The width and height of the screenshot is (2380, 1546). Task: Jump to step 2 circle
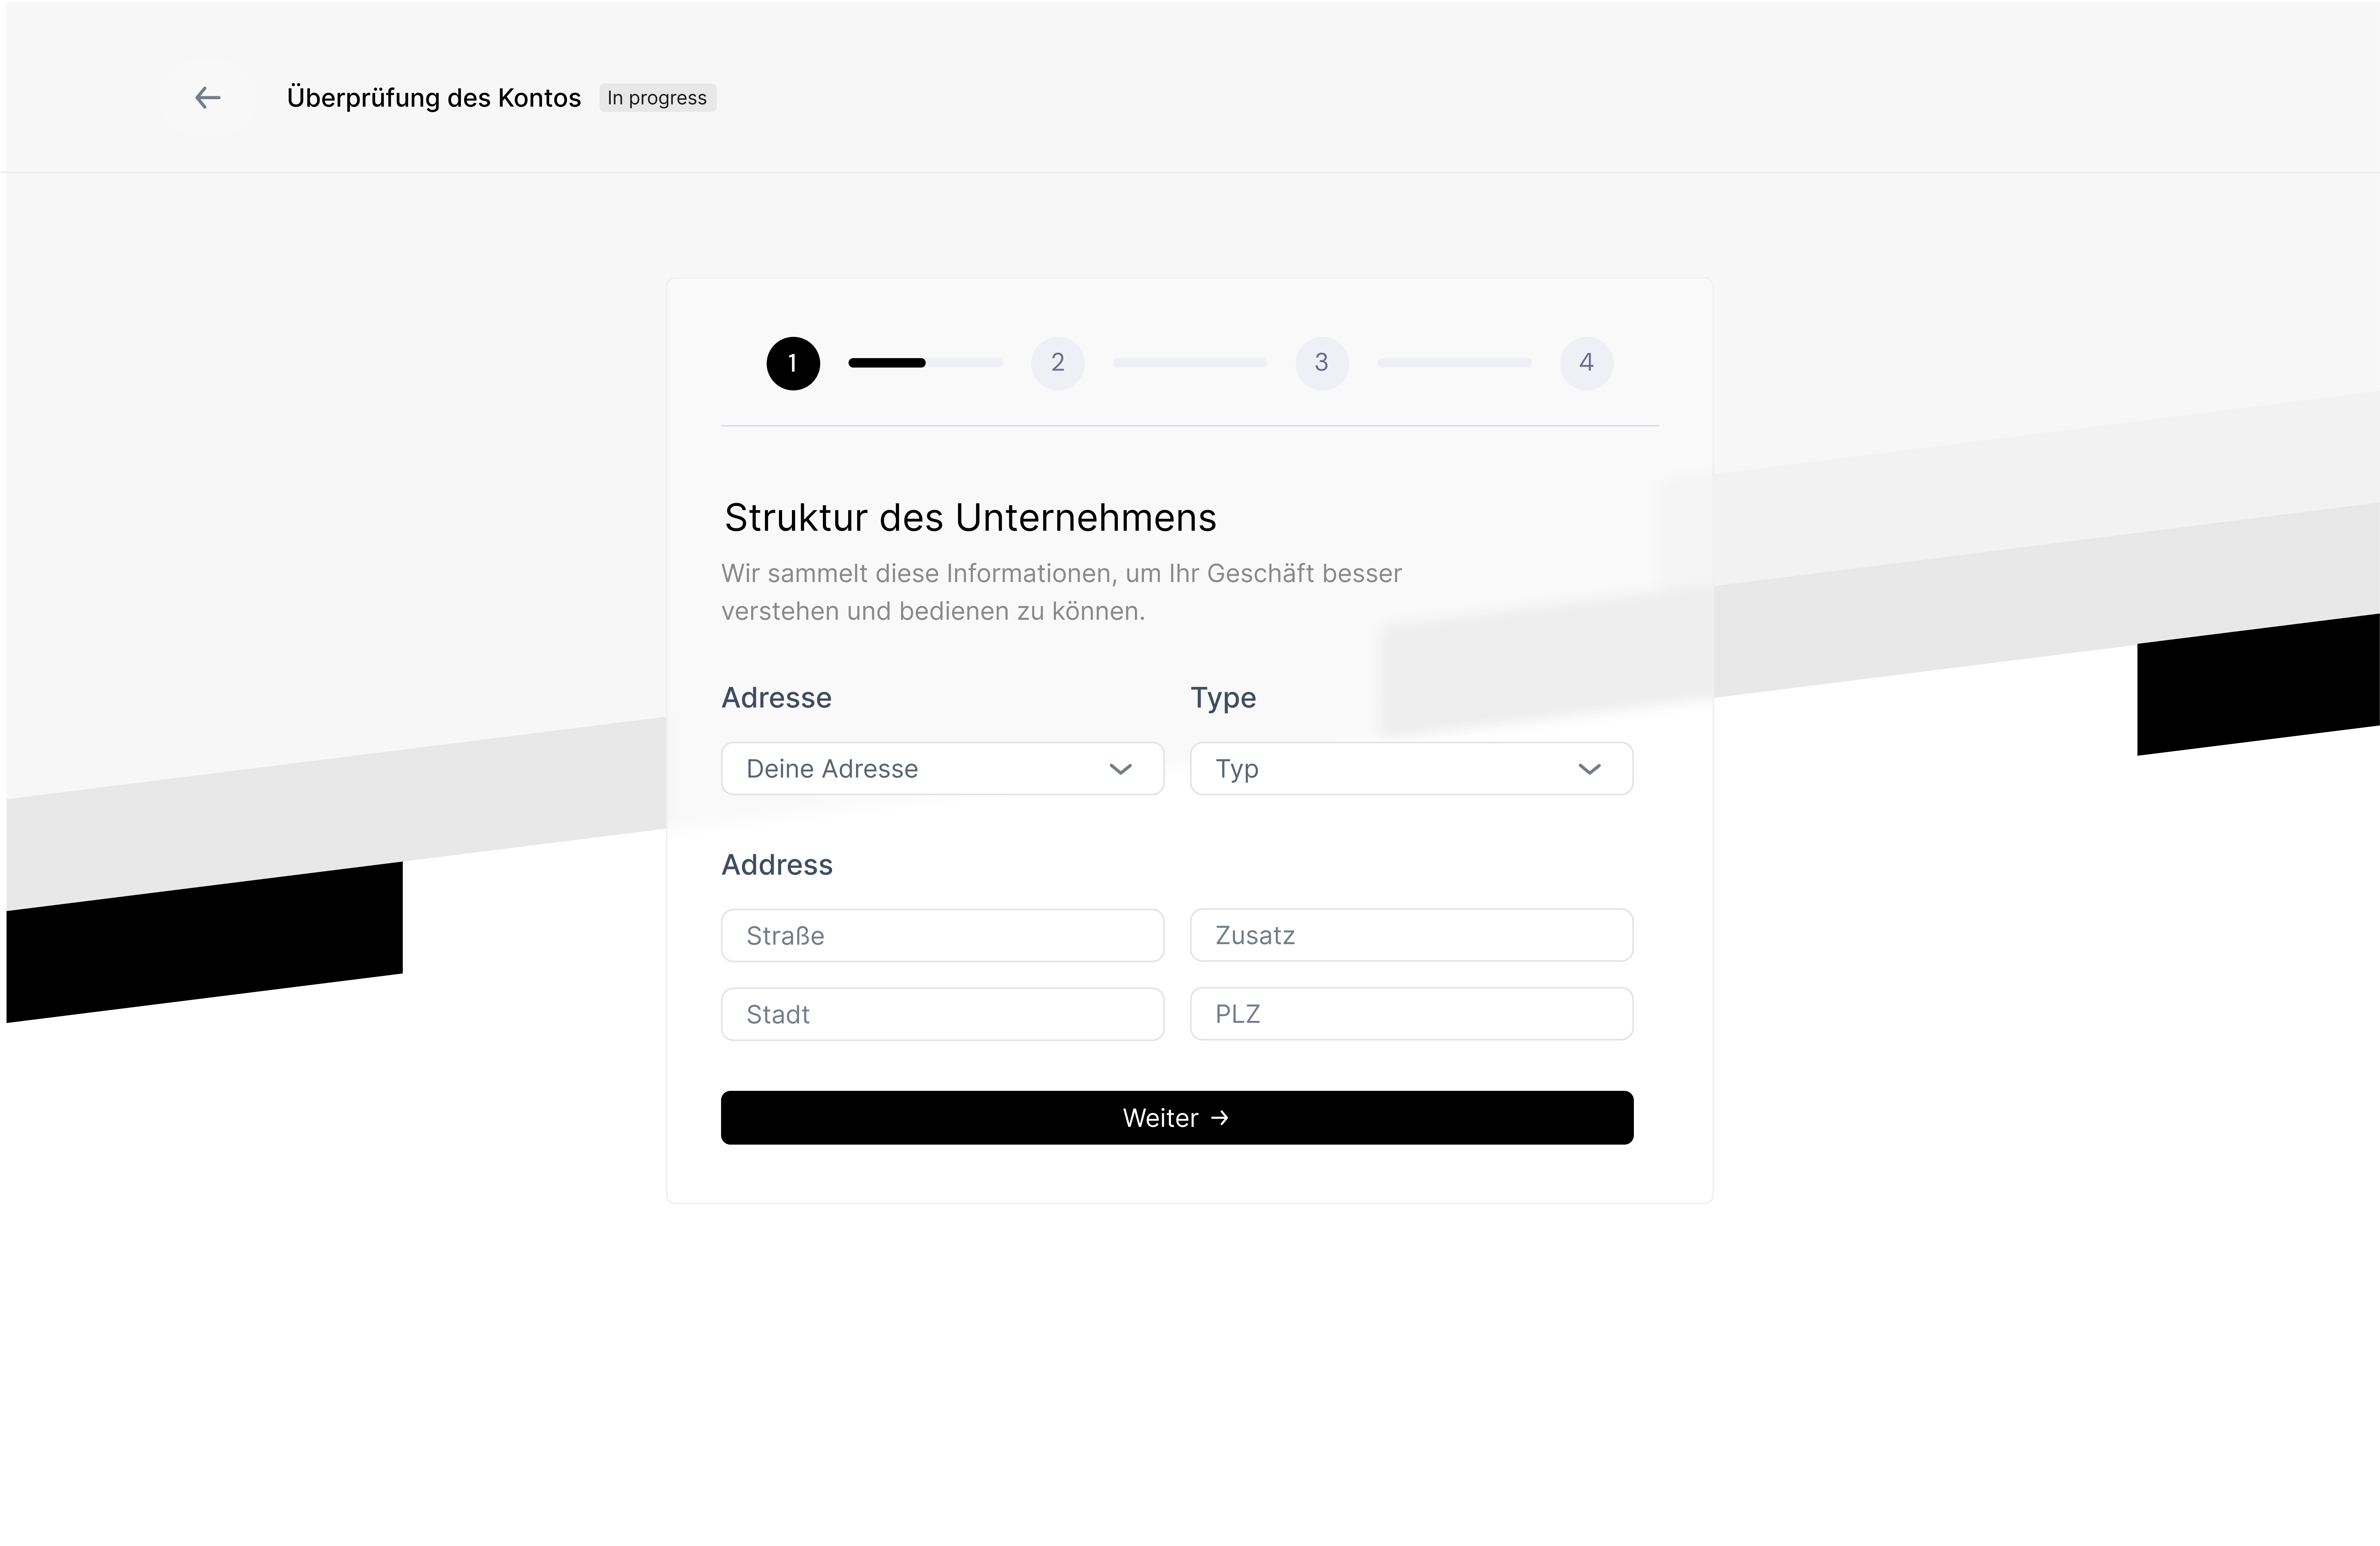click(1058, 363)
